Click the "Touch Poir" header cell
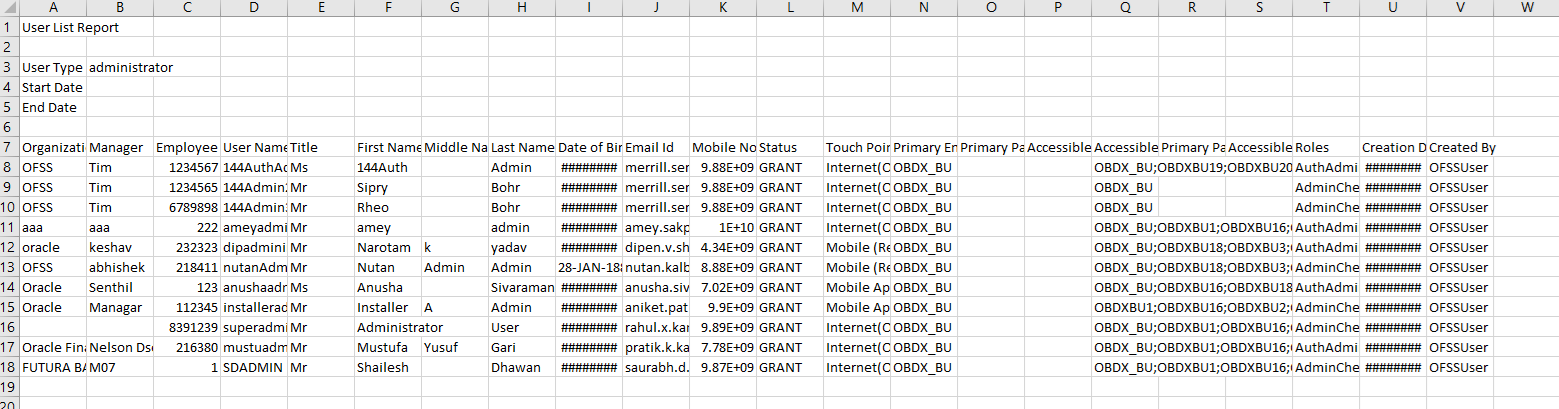This screenshot has height=409, width=1559. pos(856,147)
